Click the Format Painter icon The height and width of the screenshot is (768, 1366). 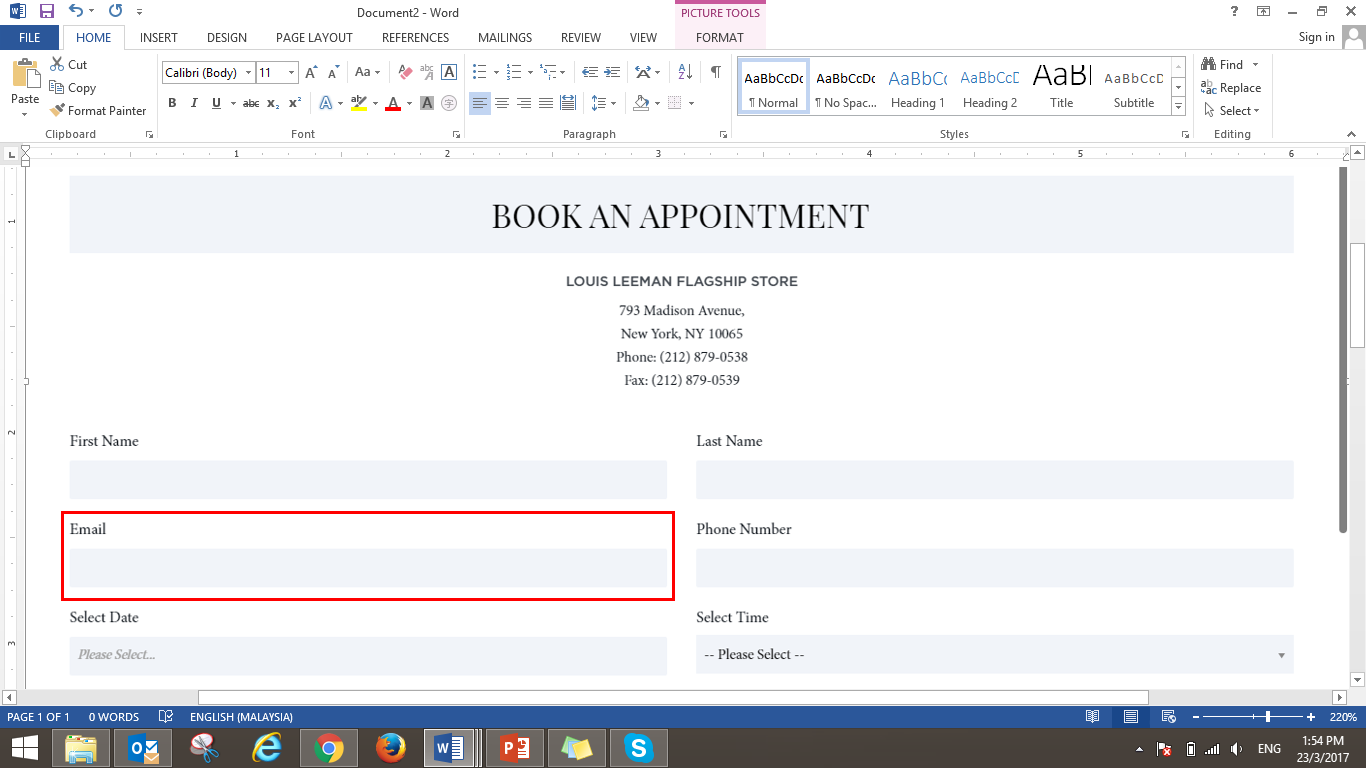(x=58, y=111)
